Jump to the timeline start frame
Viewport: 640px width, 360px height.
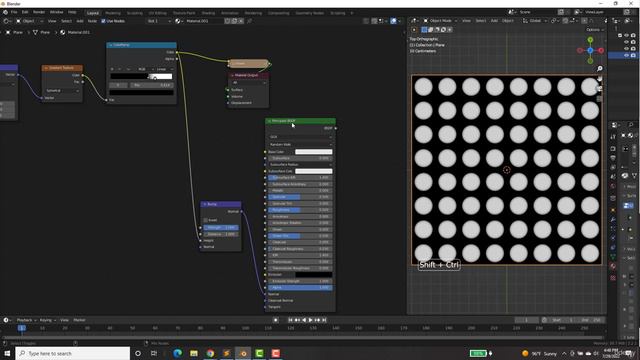click(290, 320)
